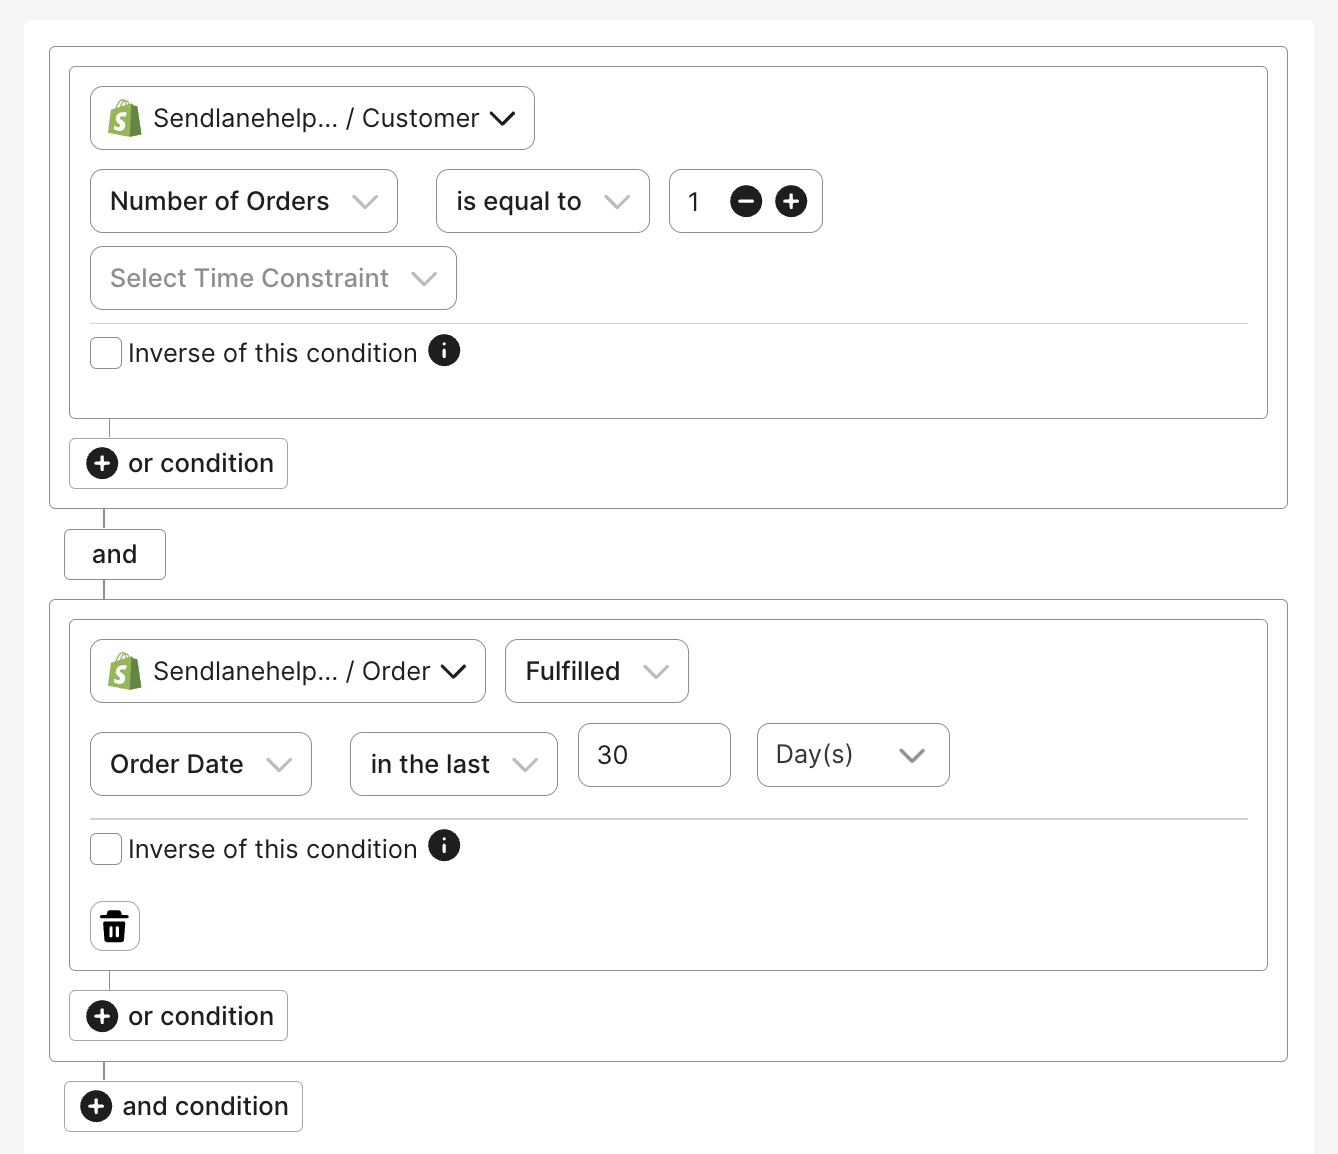
Task: Enable inverse for the Number of Orders condition
Action: (106, 353)
